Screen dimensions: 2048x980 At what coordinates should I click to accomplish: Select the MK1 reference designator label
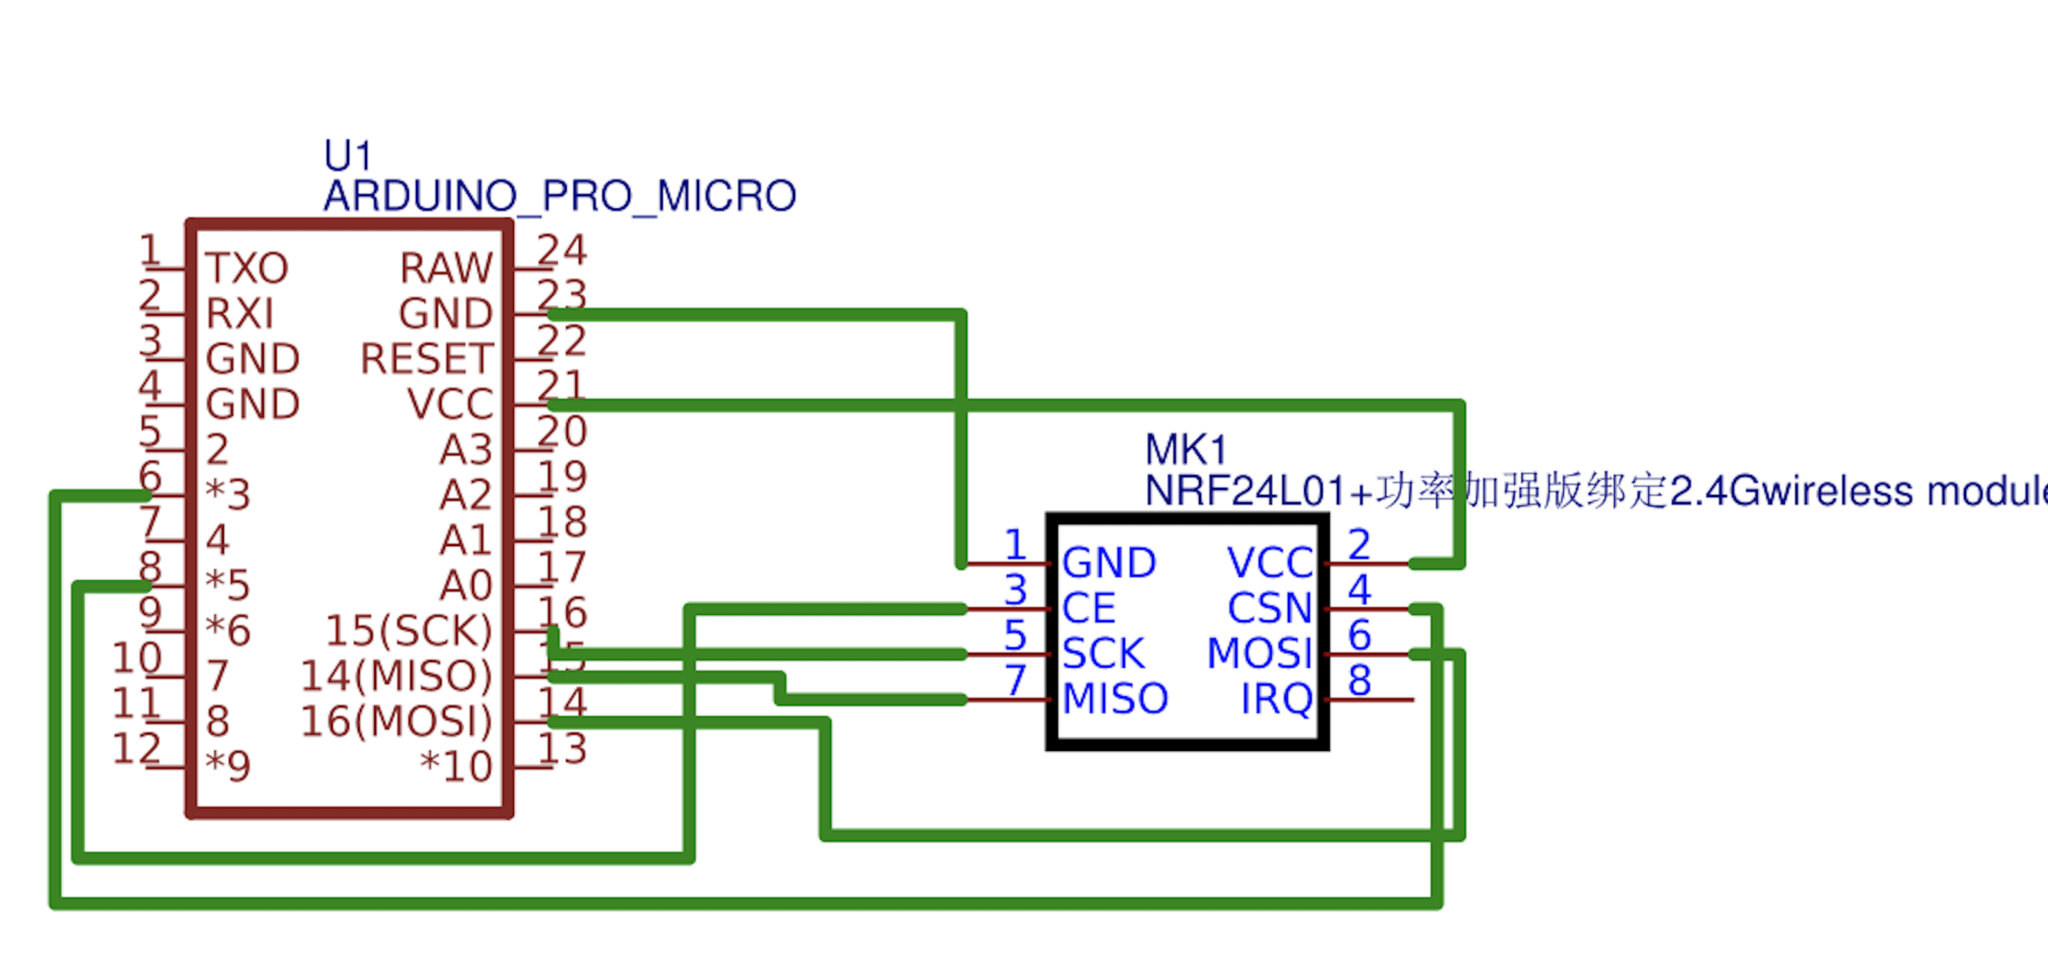(x=1185, y=450)
